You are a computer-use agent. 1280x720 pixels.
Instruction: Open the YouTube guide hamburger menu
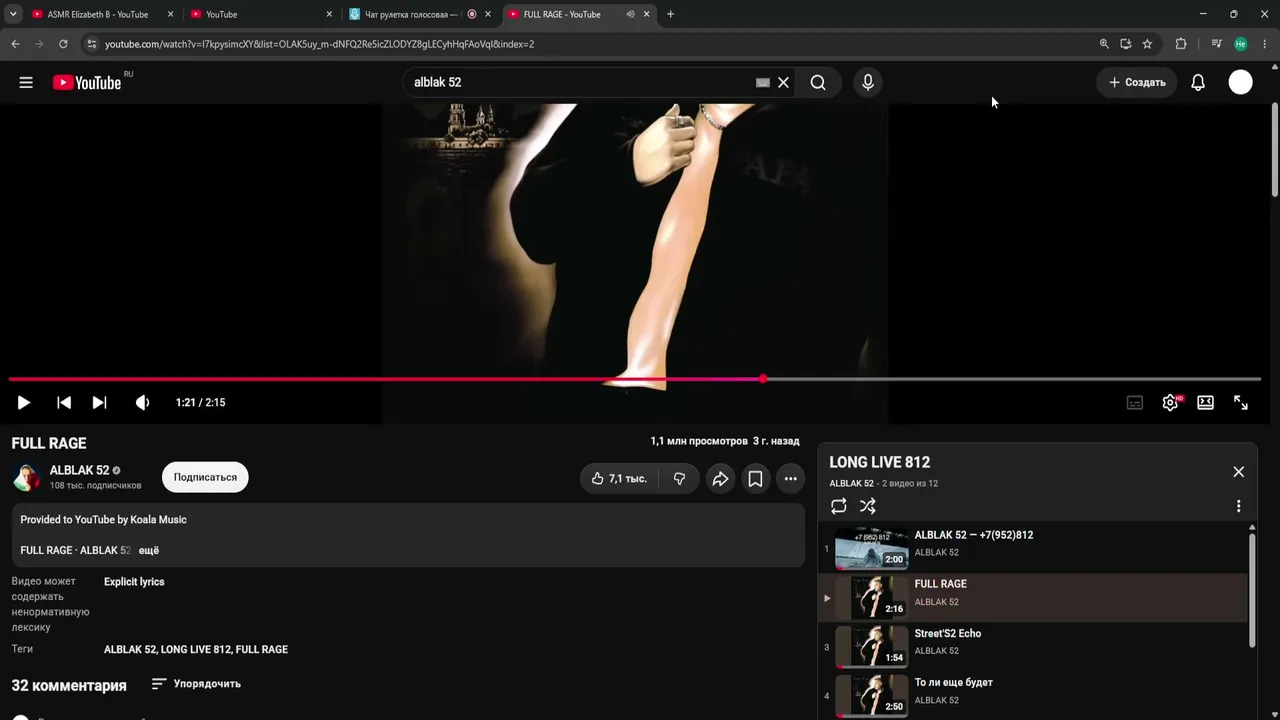point(26,83)
